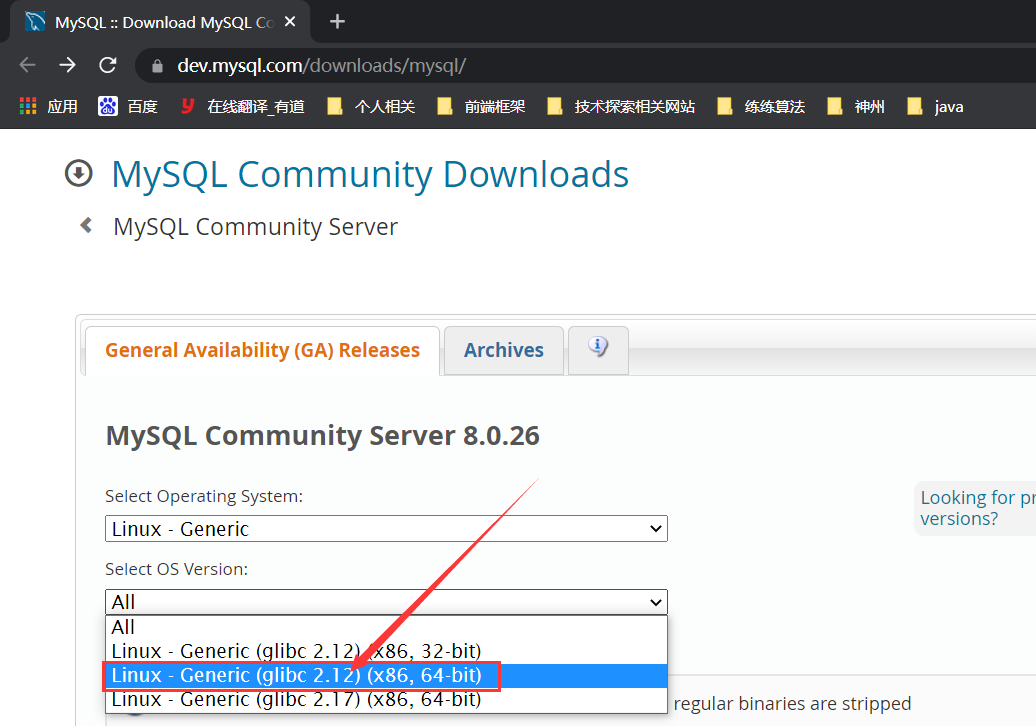Open the Select OS Version dropdown
1036x726 pixels.
pyautogui.click(x=386, y=601)
